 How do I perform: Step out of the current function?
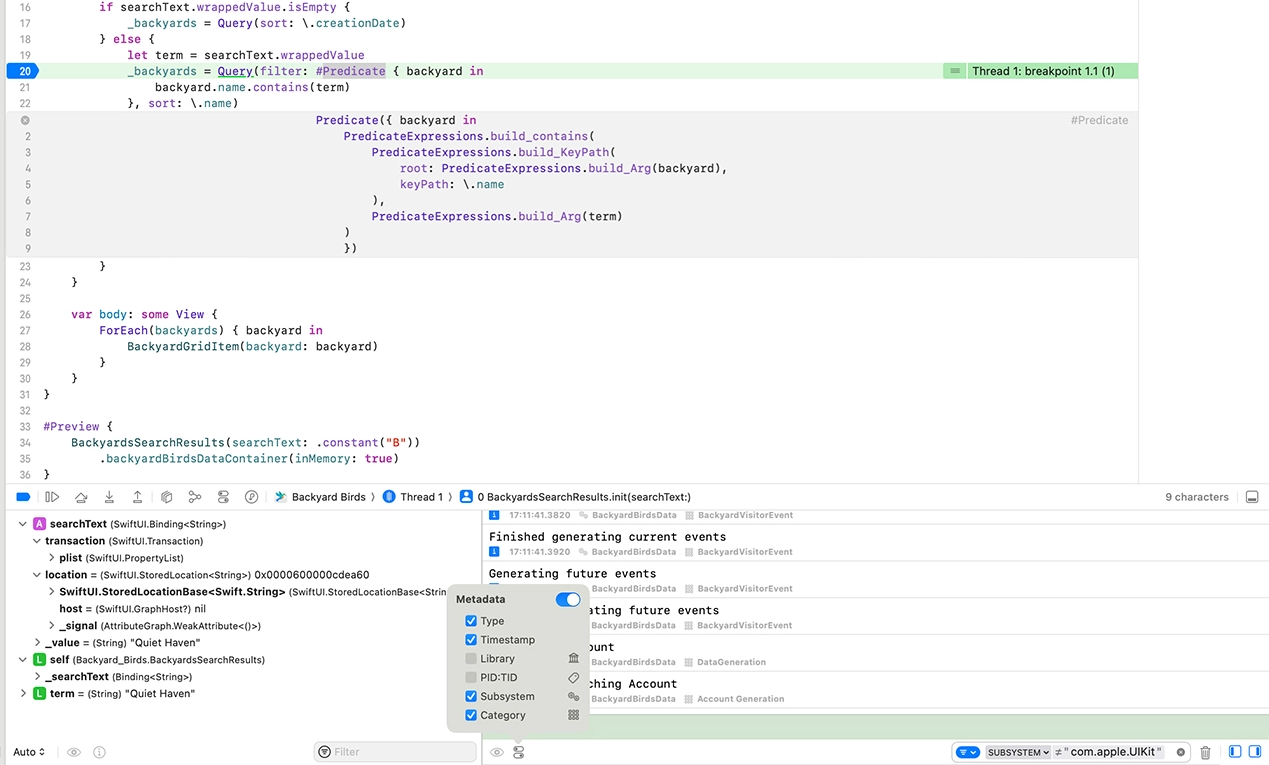tap(137, 497)
